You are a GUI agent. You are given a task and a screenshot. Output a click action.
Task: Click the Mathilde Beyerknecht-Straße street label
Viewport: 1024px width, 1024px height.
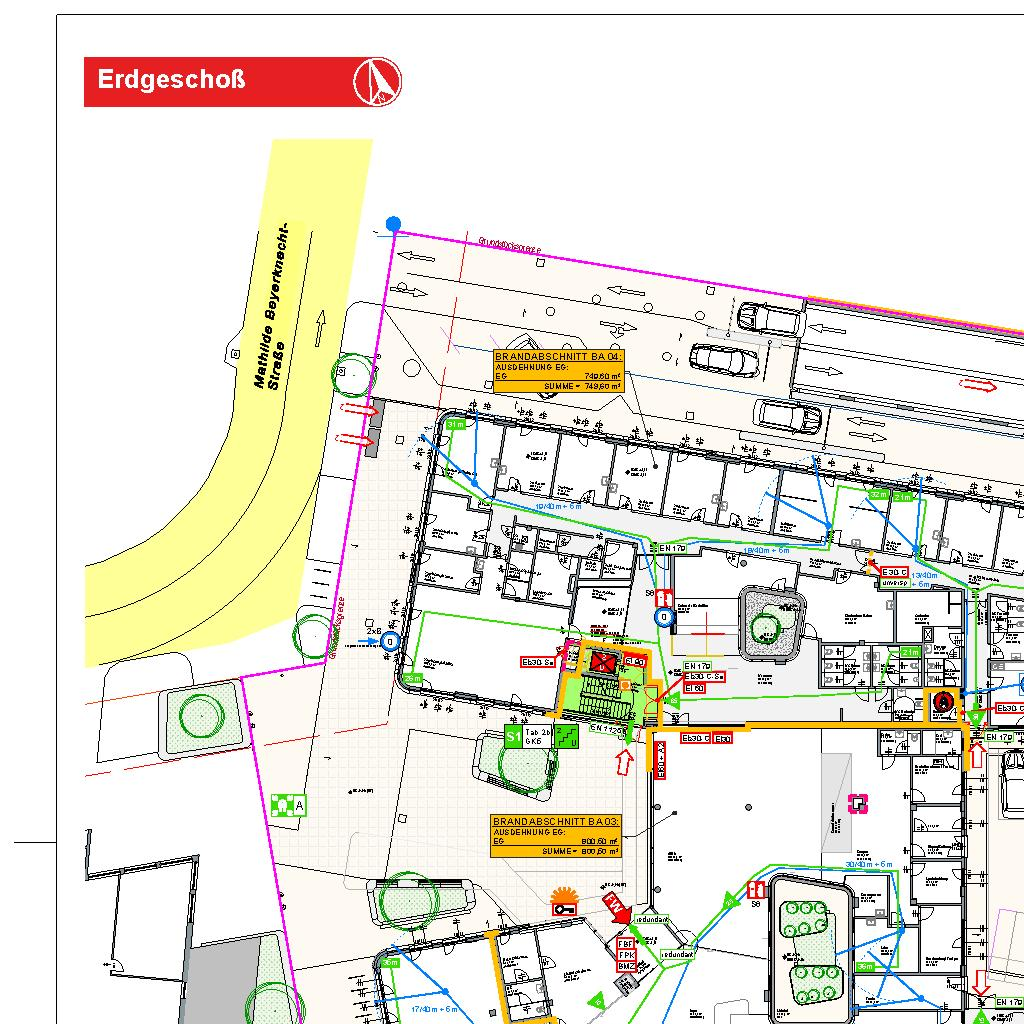click(x=270, y=305)
